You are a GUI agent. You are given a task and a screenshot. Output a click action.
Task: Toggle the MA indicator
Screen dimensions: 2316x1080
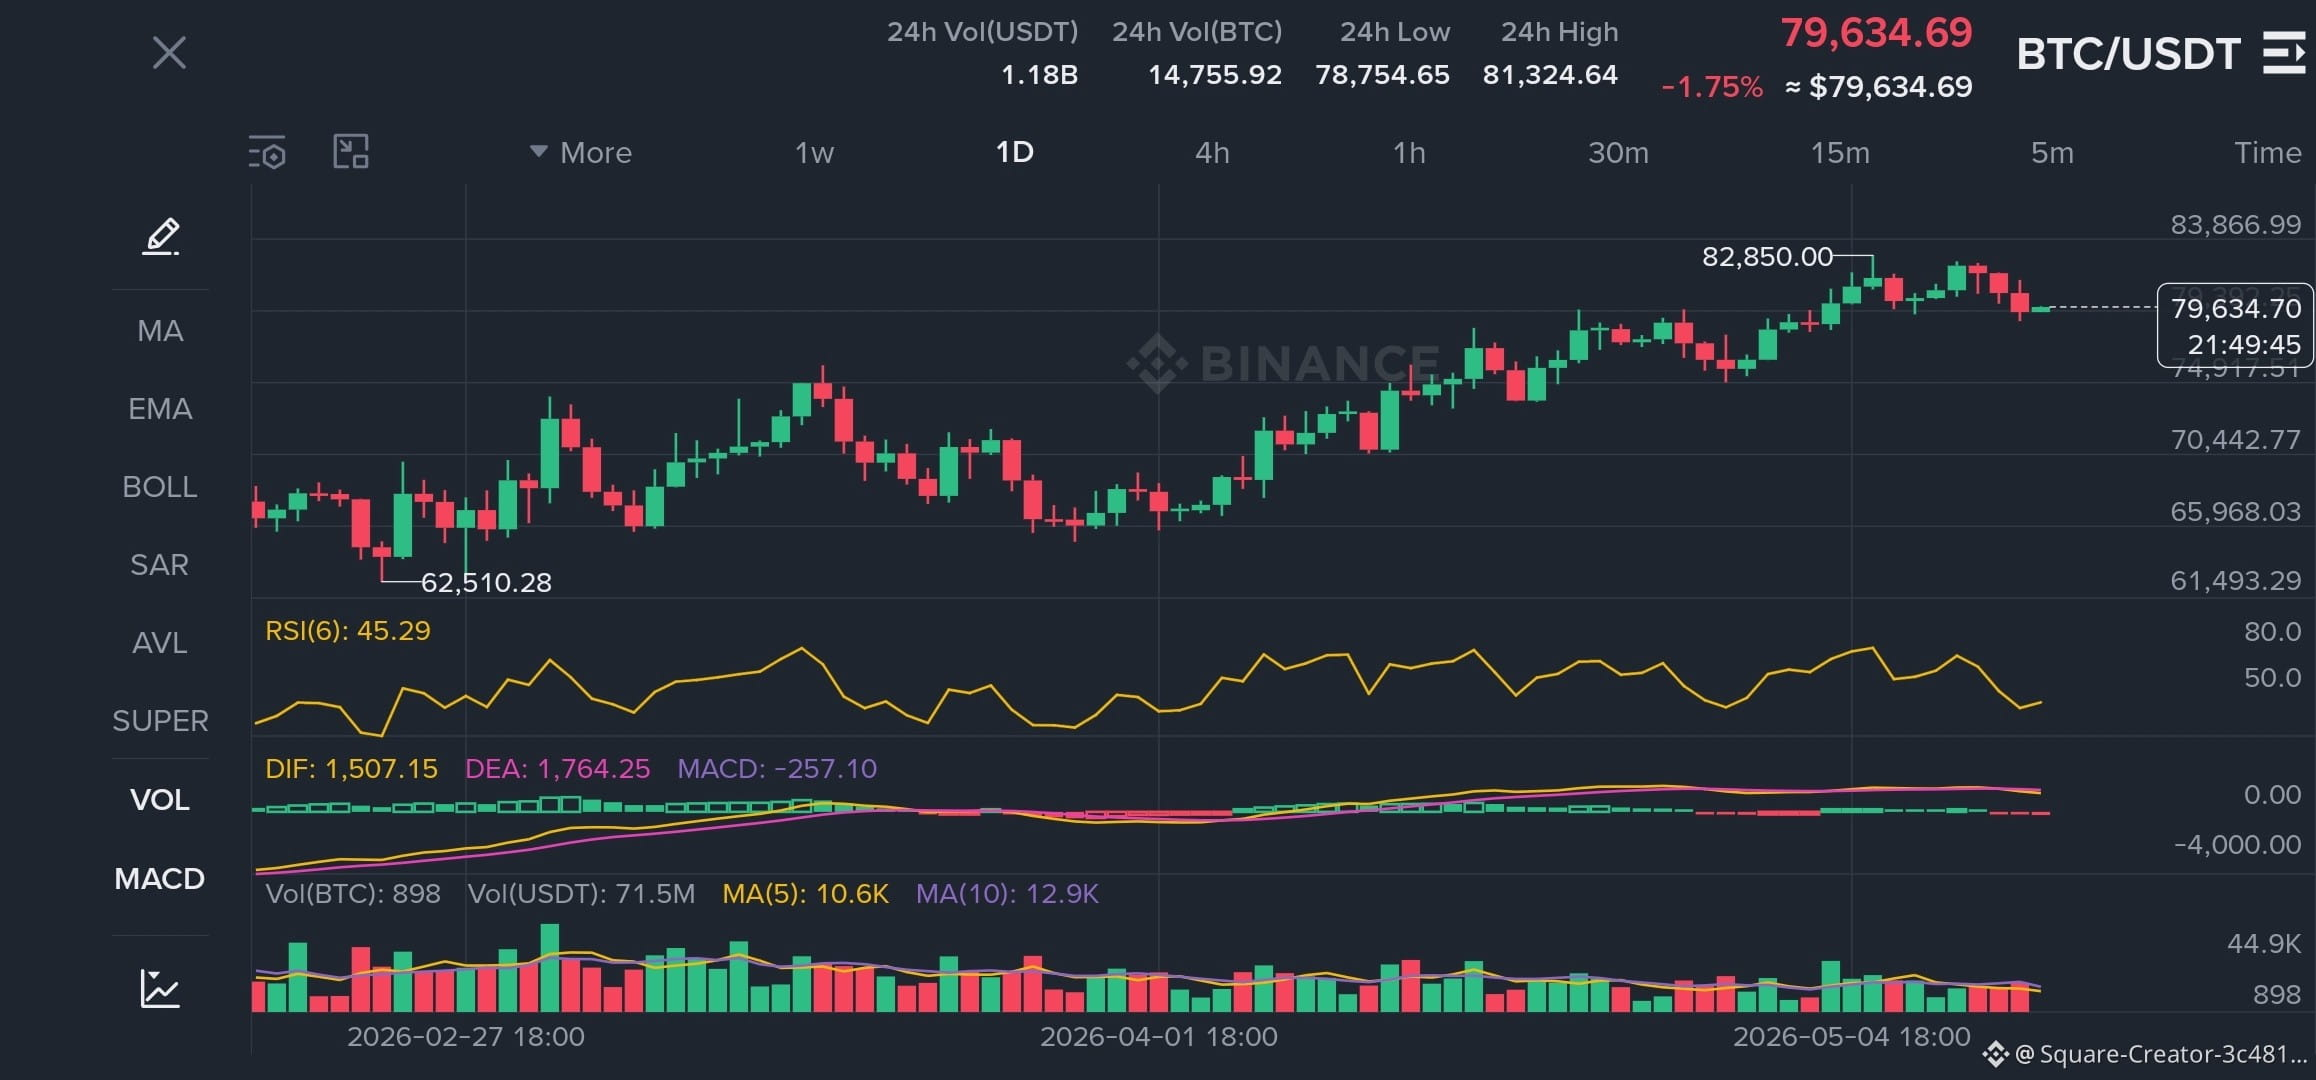(160, 331)
